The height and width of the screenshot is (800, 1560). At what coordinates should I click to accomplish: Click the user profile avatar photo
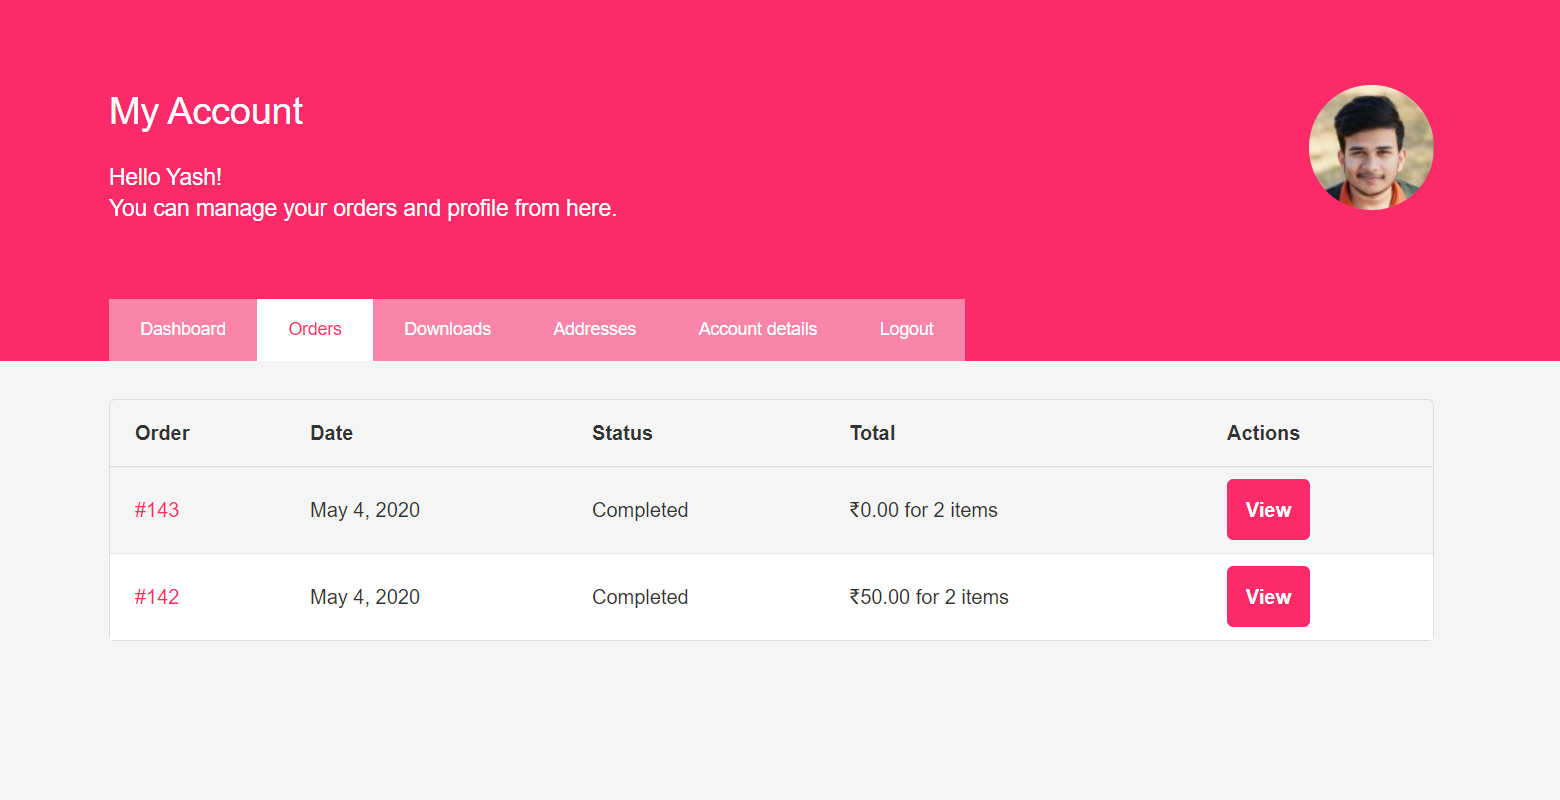[1371, 147]
